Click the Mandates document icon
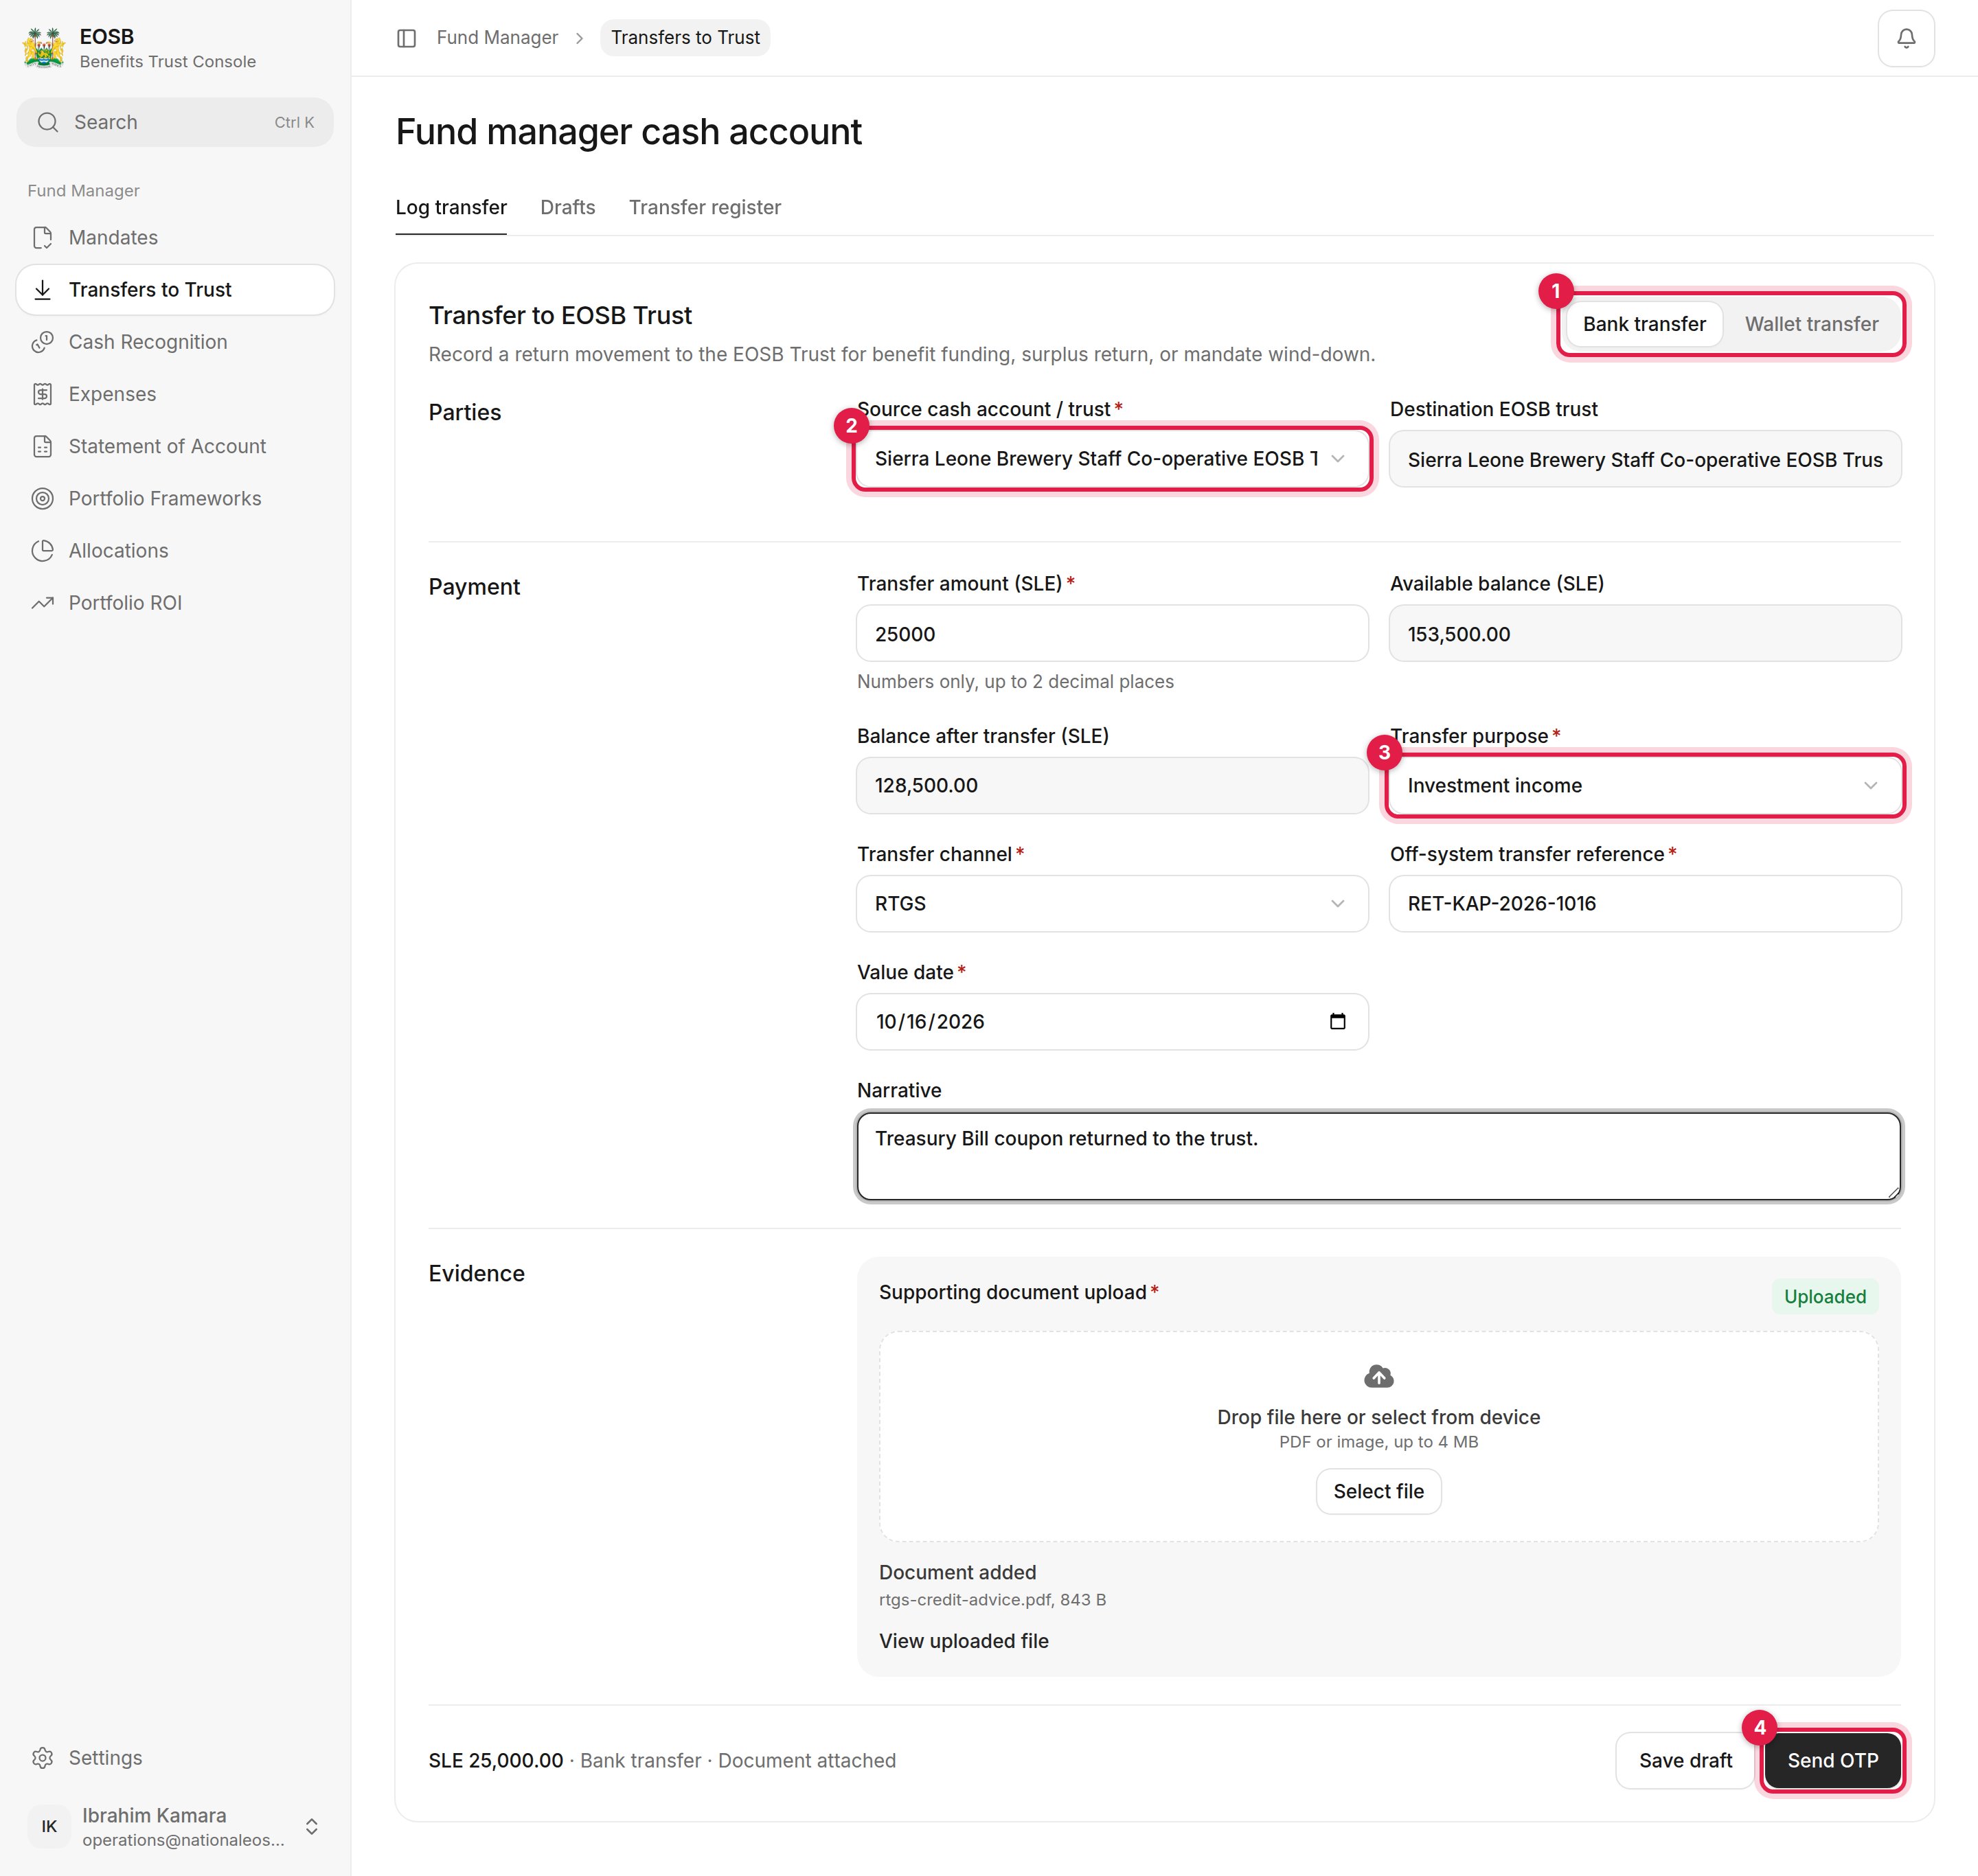1978x1876 pixels. point(42,237)
